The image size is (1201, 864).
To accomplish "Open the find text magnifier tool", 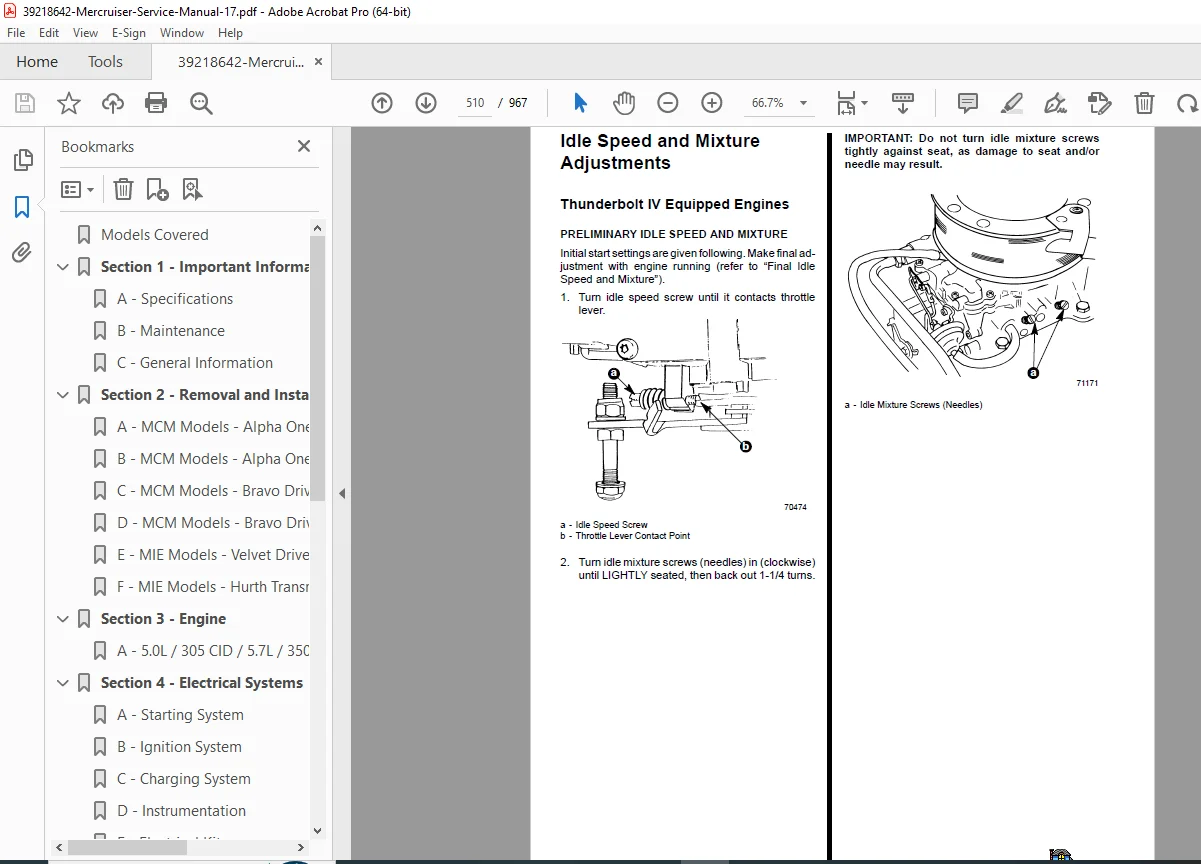I will tap(201, 103).
